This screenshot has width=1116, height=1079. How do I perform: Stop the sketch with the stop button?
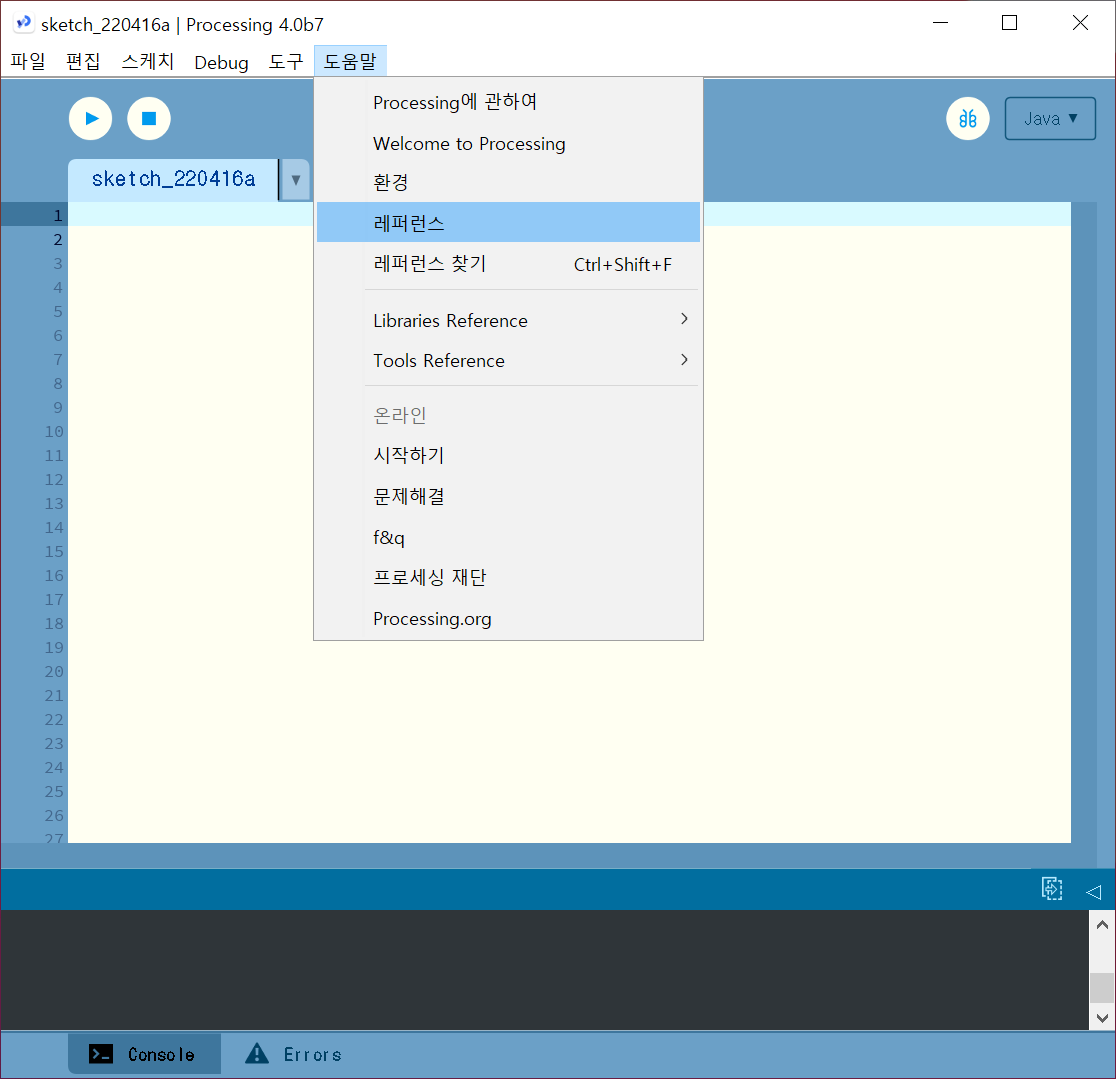click(149, 118)
